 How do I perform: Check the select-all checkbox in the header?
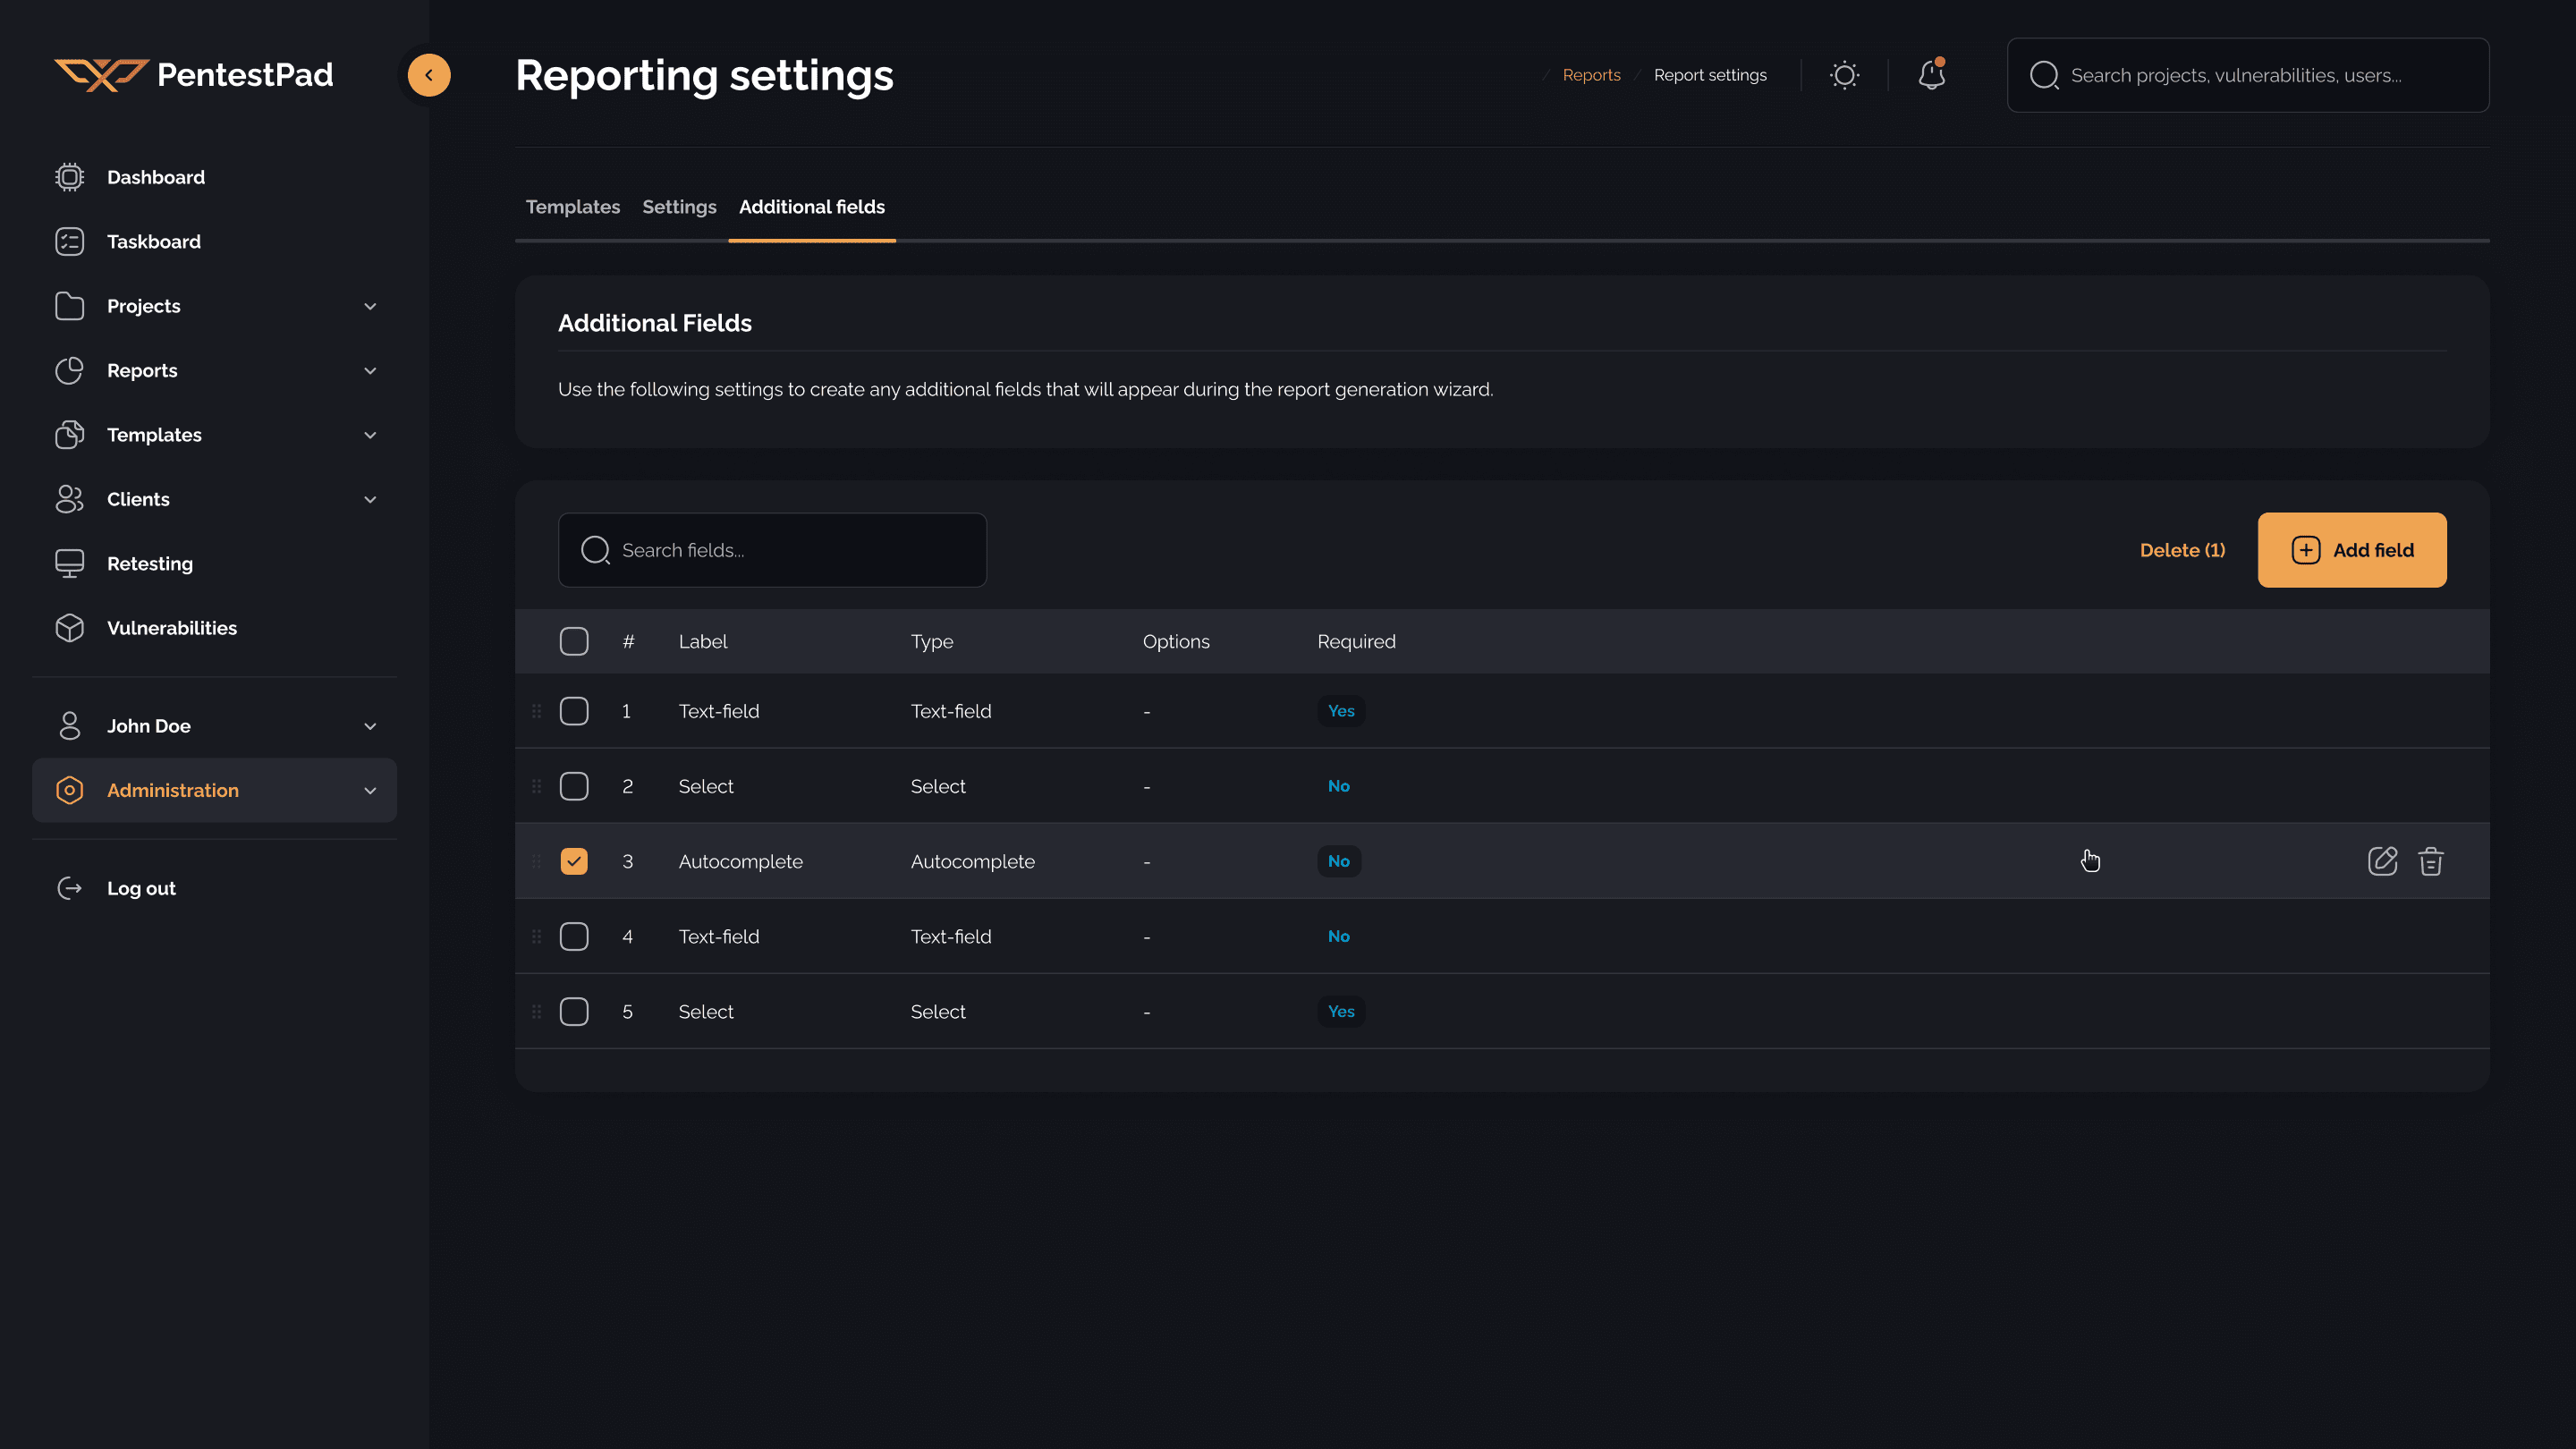pyautogui.click(x=574, y=641)
